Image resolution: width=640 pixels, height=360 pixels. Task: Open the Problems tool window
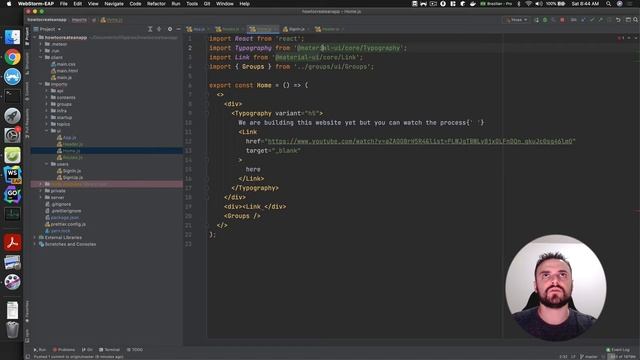64,350
